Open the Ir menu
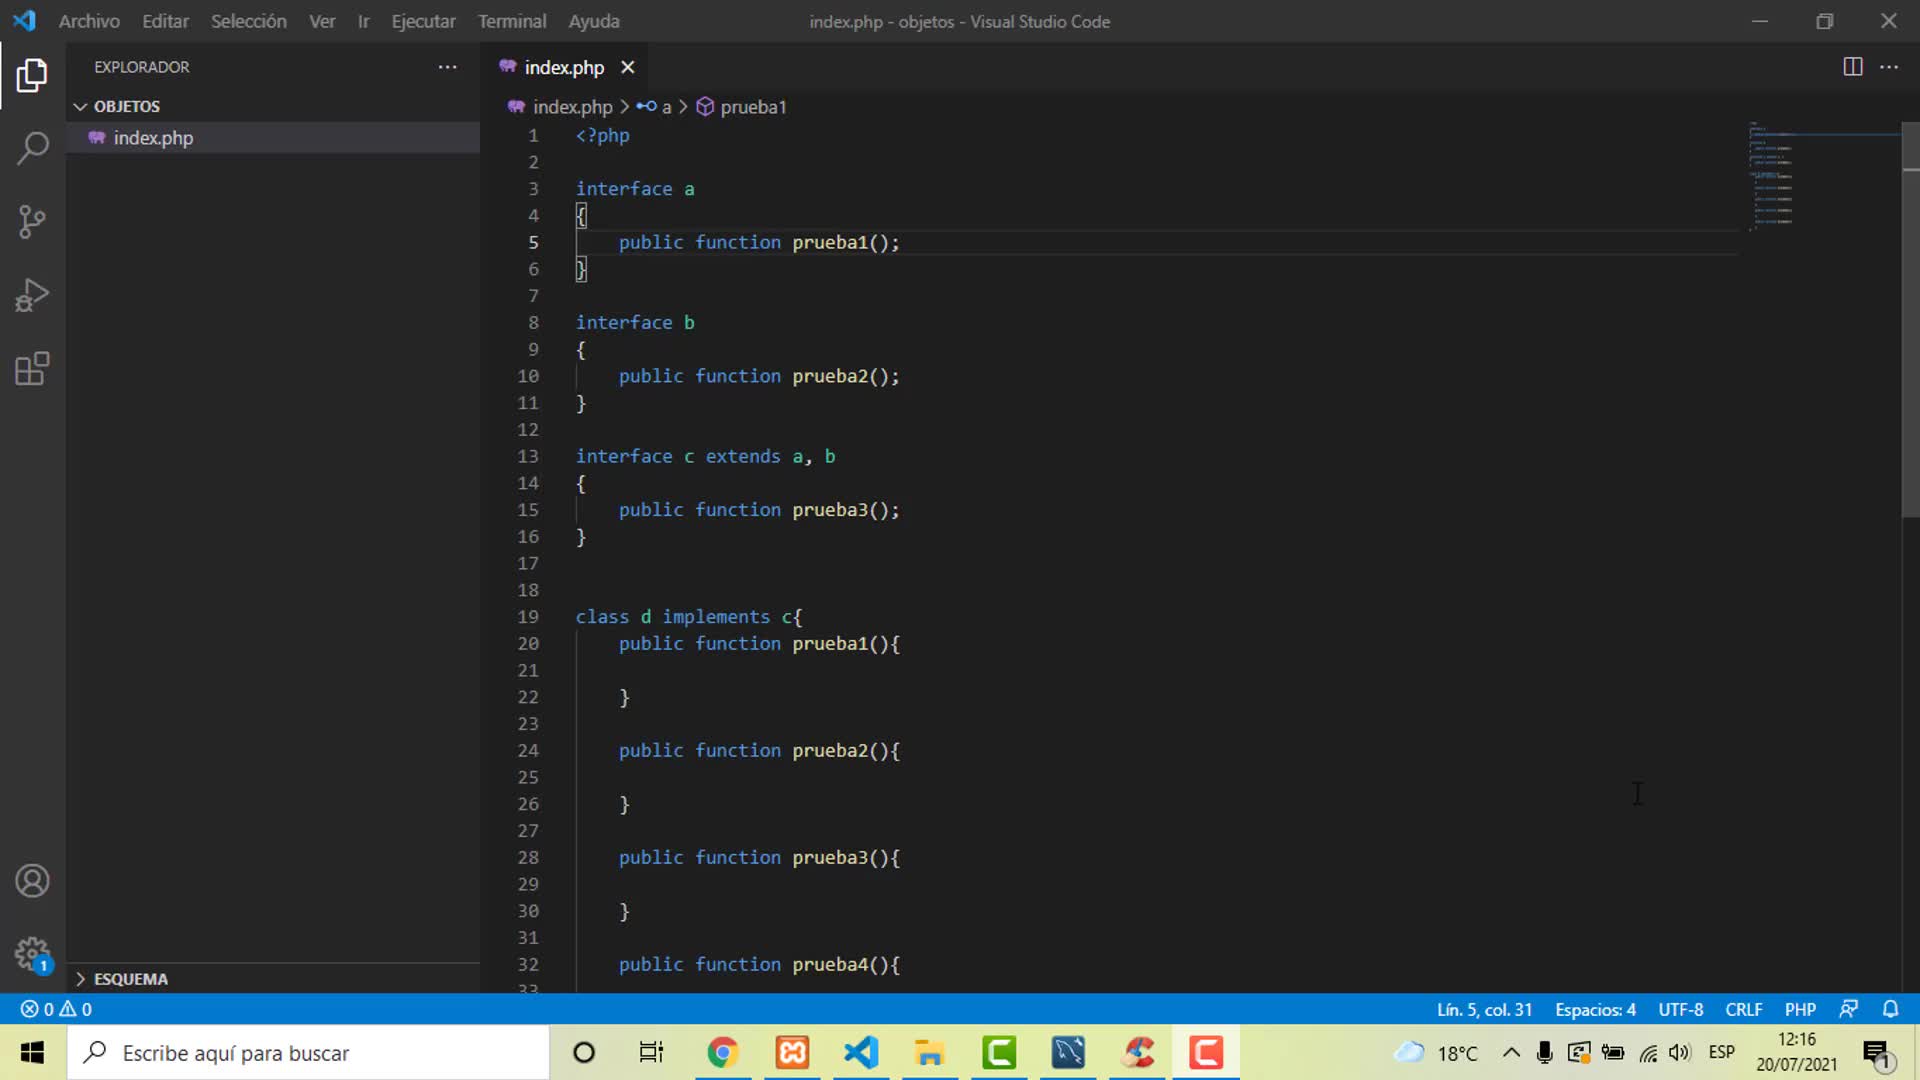 pos(364,21)
